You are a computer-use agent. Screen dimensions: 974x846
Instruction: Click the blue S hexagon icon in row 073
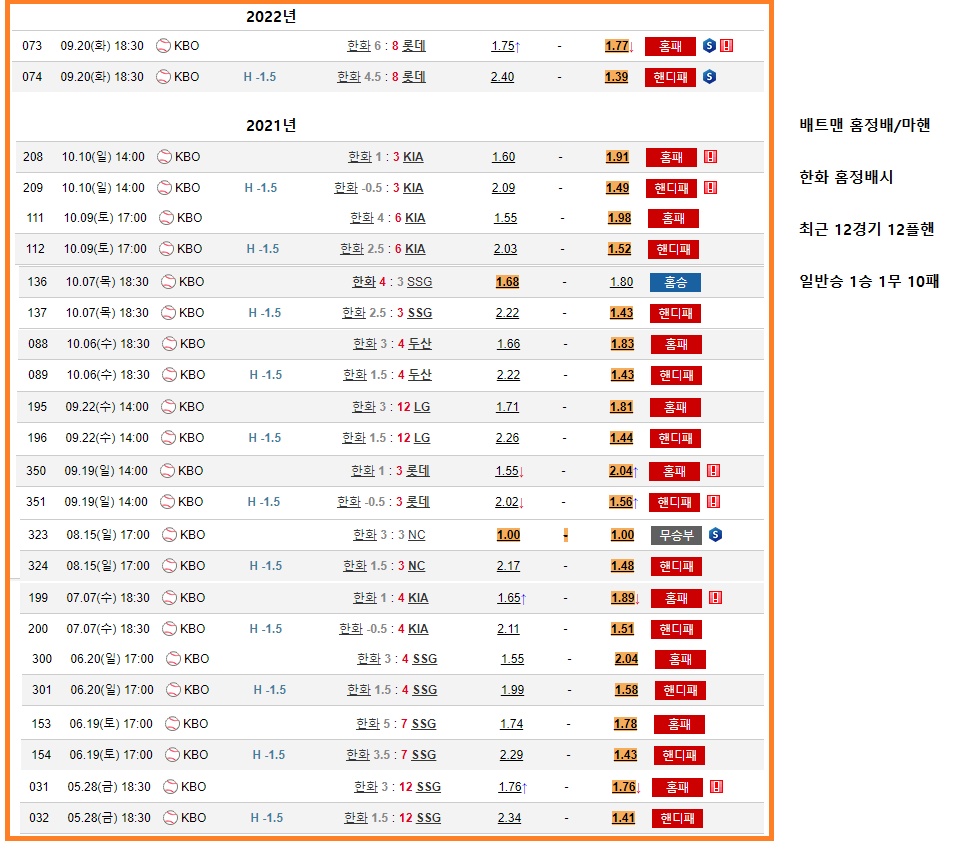(x=709, y=46)
